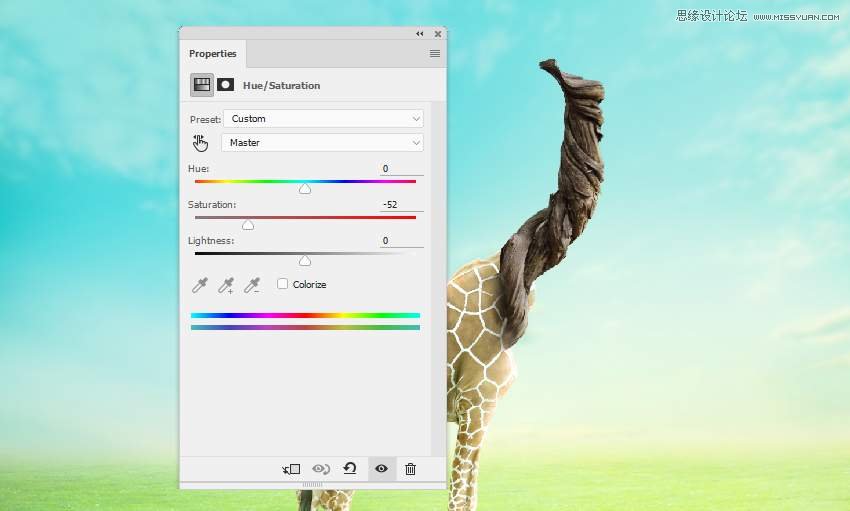View previous state of adjustment
The width and height of the screenshot is (850, 511).
click(321, 469)
